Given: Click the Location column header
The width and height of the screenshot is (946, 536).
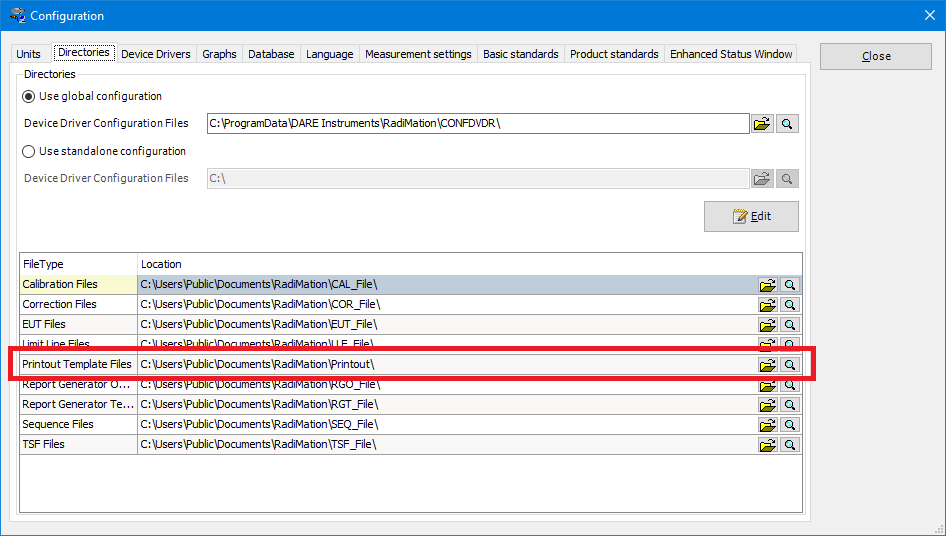Looking at the screenshot, I should pos(469,264).
